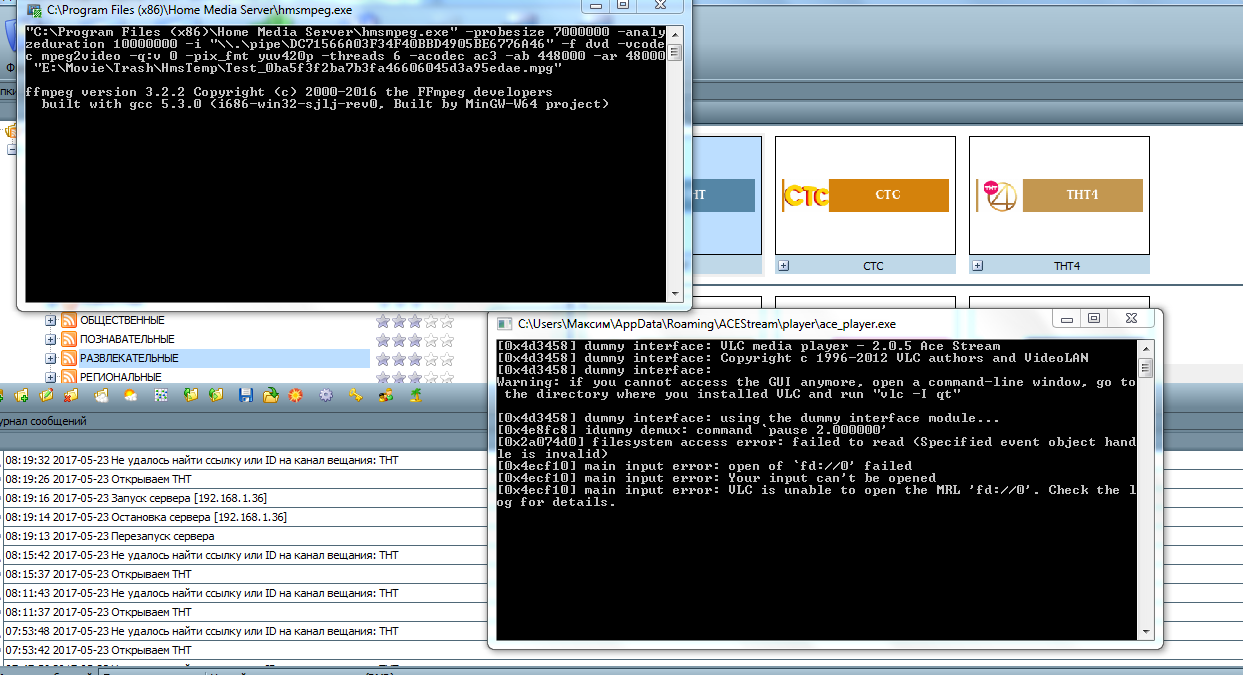Expand the plus box under СТС thumbnail
Viewport: 1243px width, 675px height.
(x=784, y=266)
